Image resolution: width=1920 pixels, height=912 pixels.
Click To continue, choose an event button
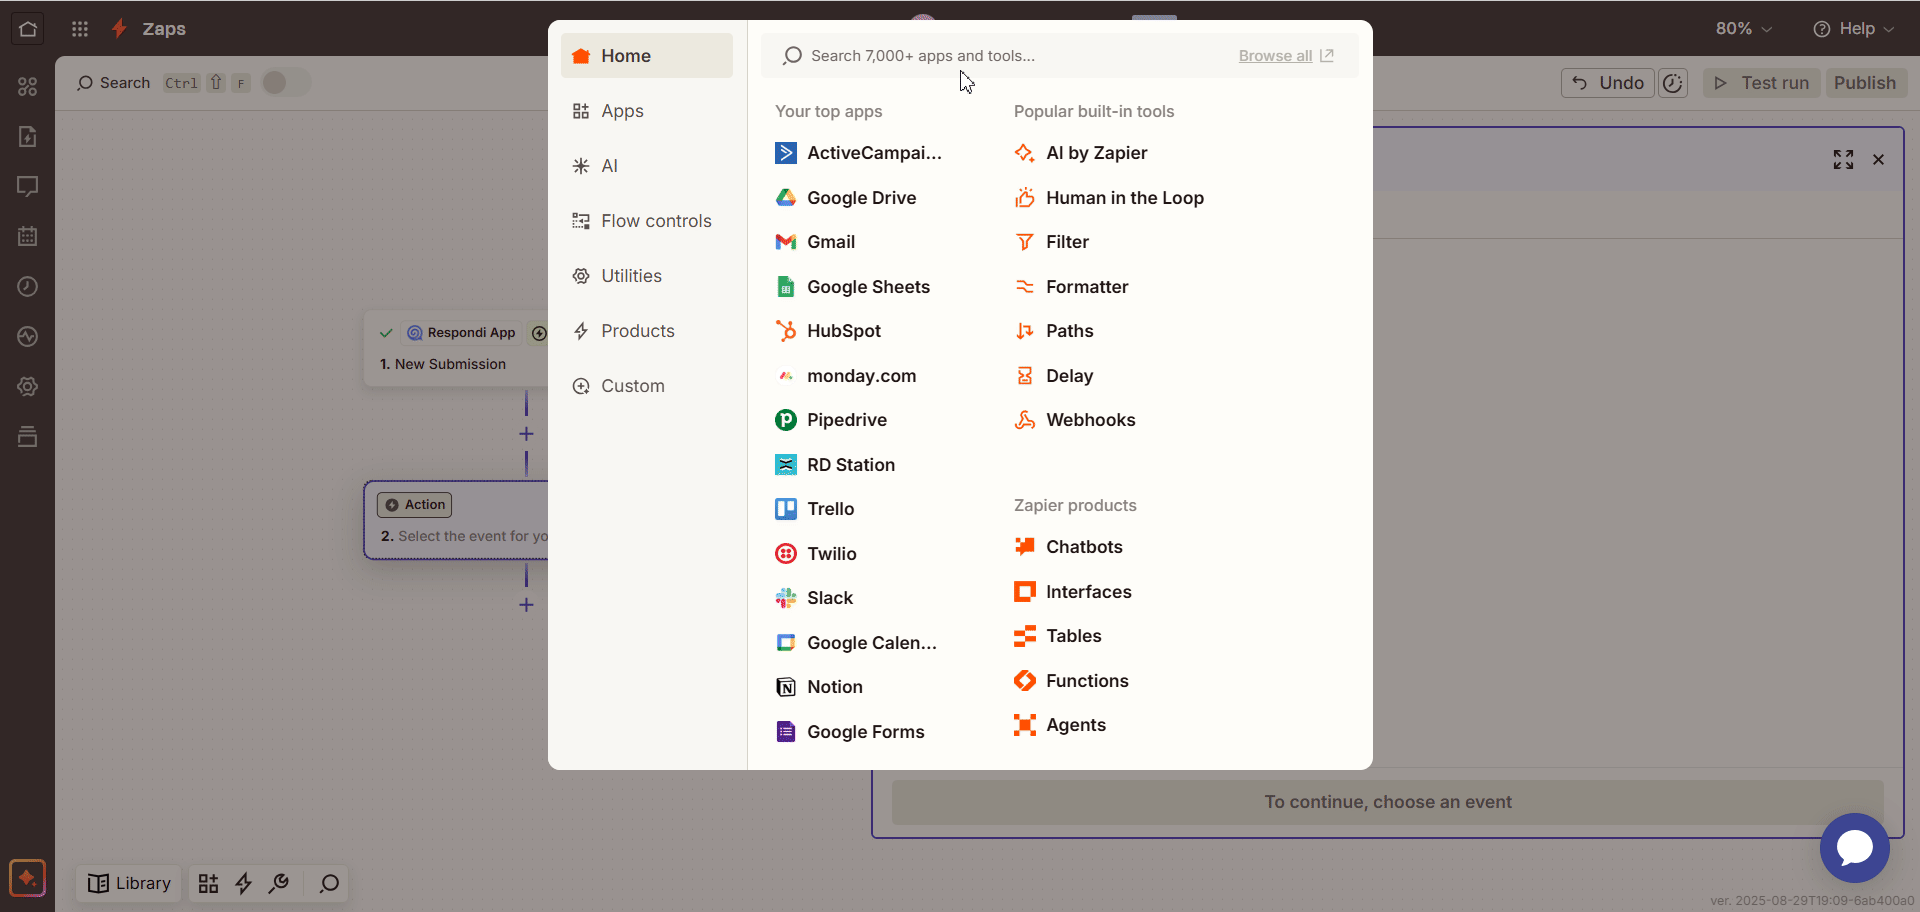click(1388, 802)
